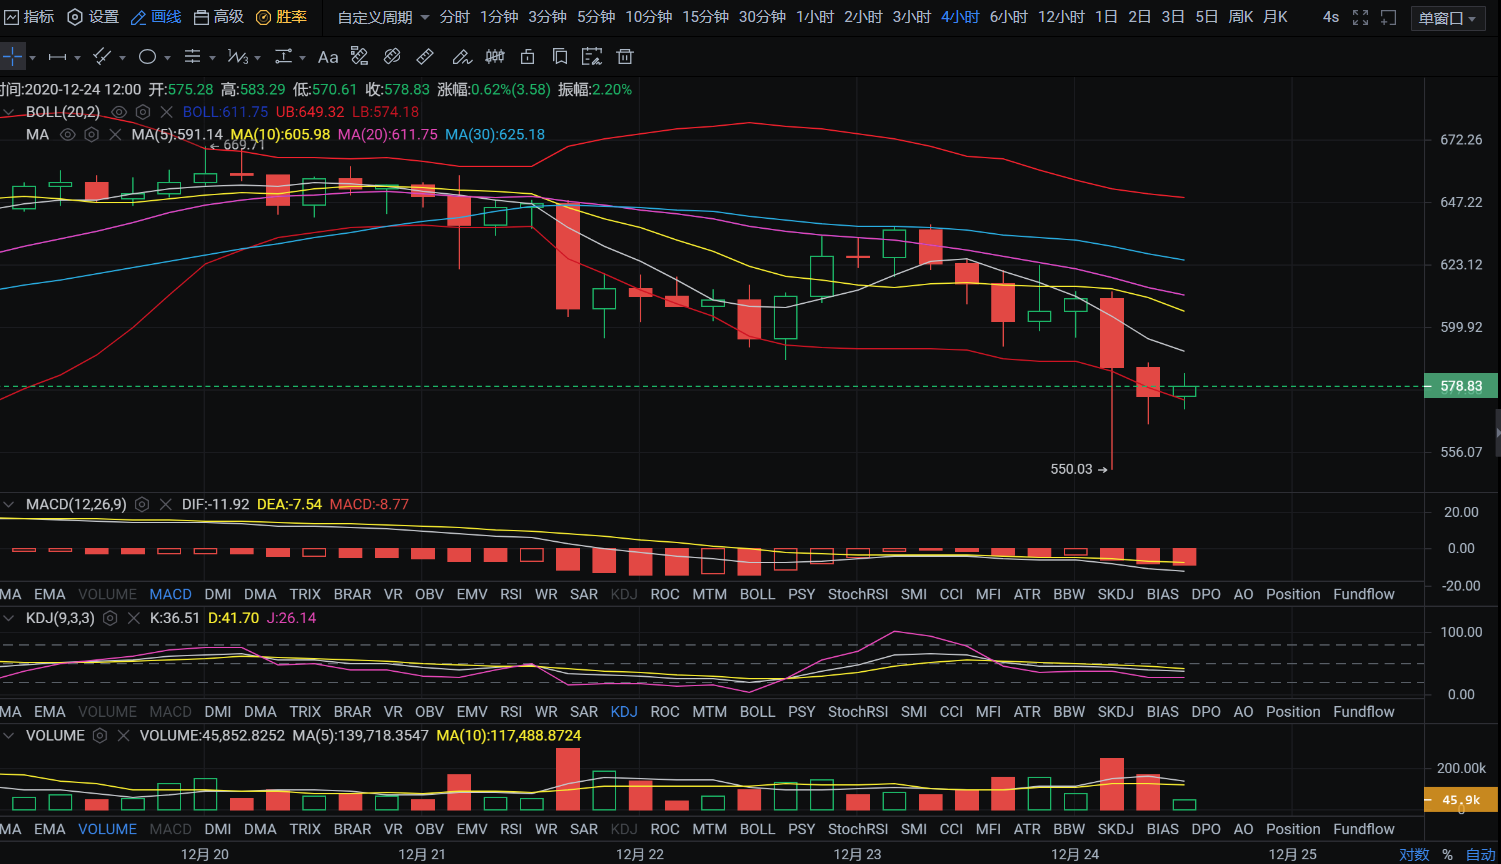This screenshot has width=1501, height=864.
Task: Delete all drawings with trash icon
Action: click(625, 57)
